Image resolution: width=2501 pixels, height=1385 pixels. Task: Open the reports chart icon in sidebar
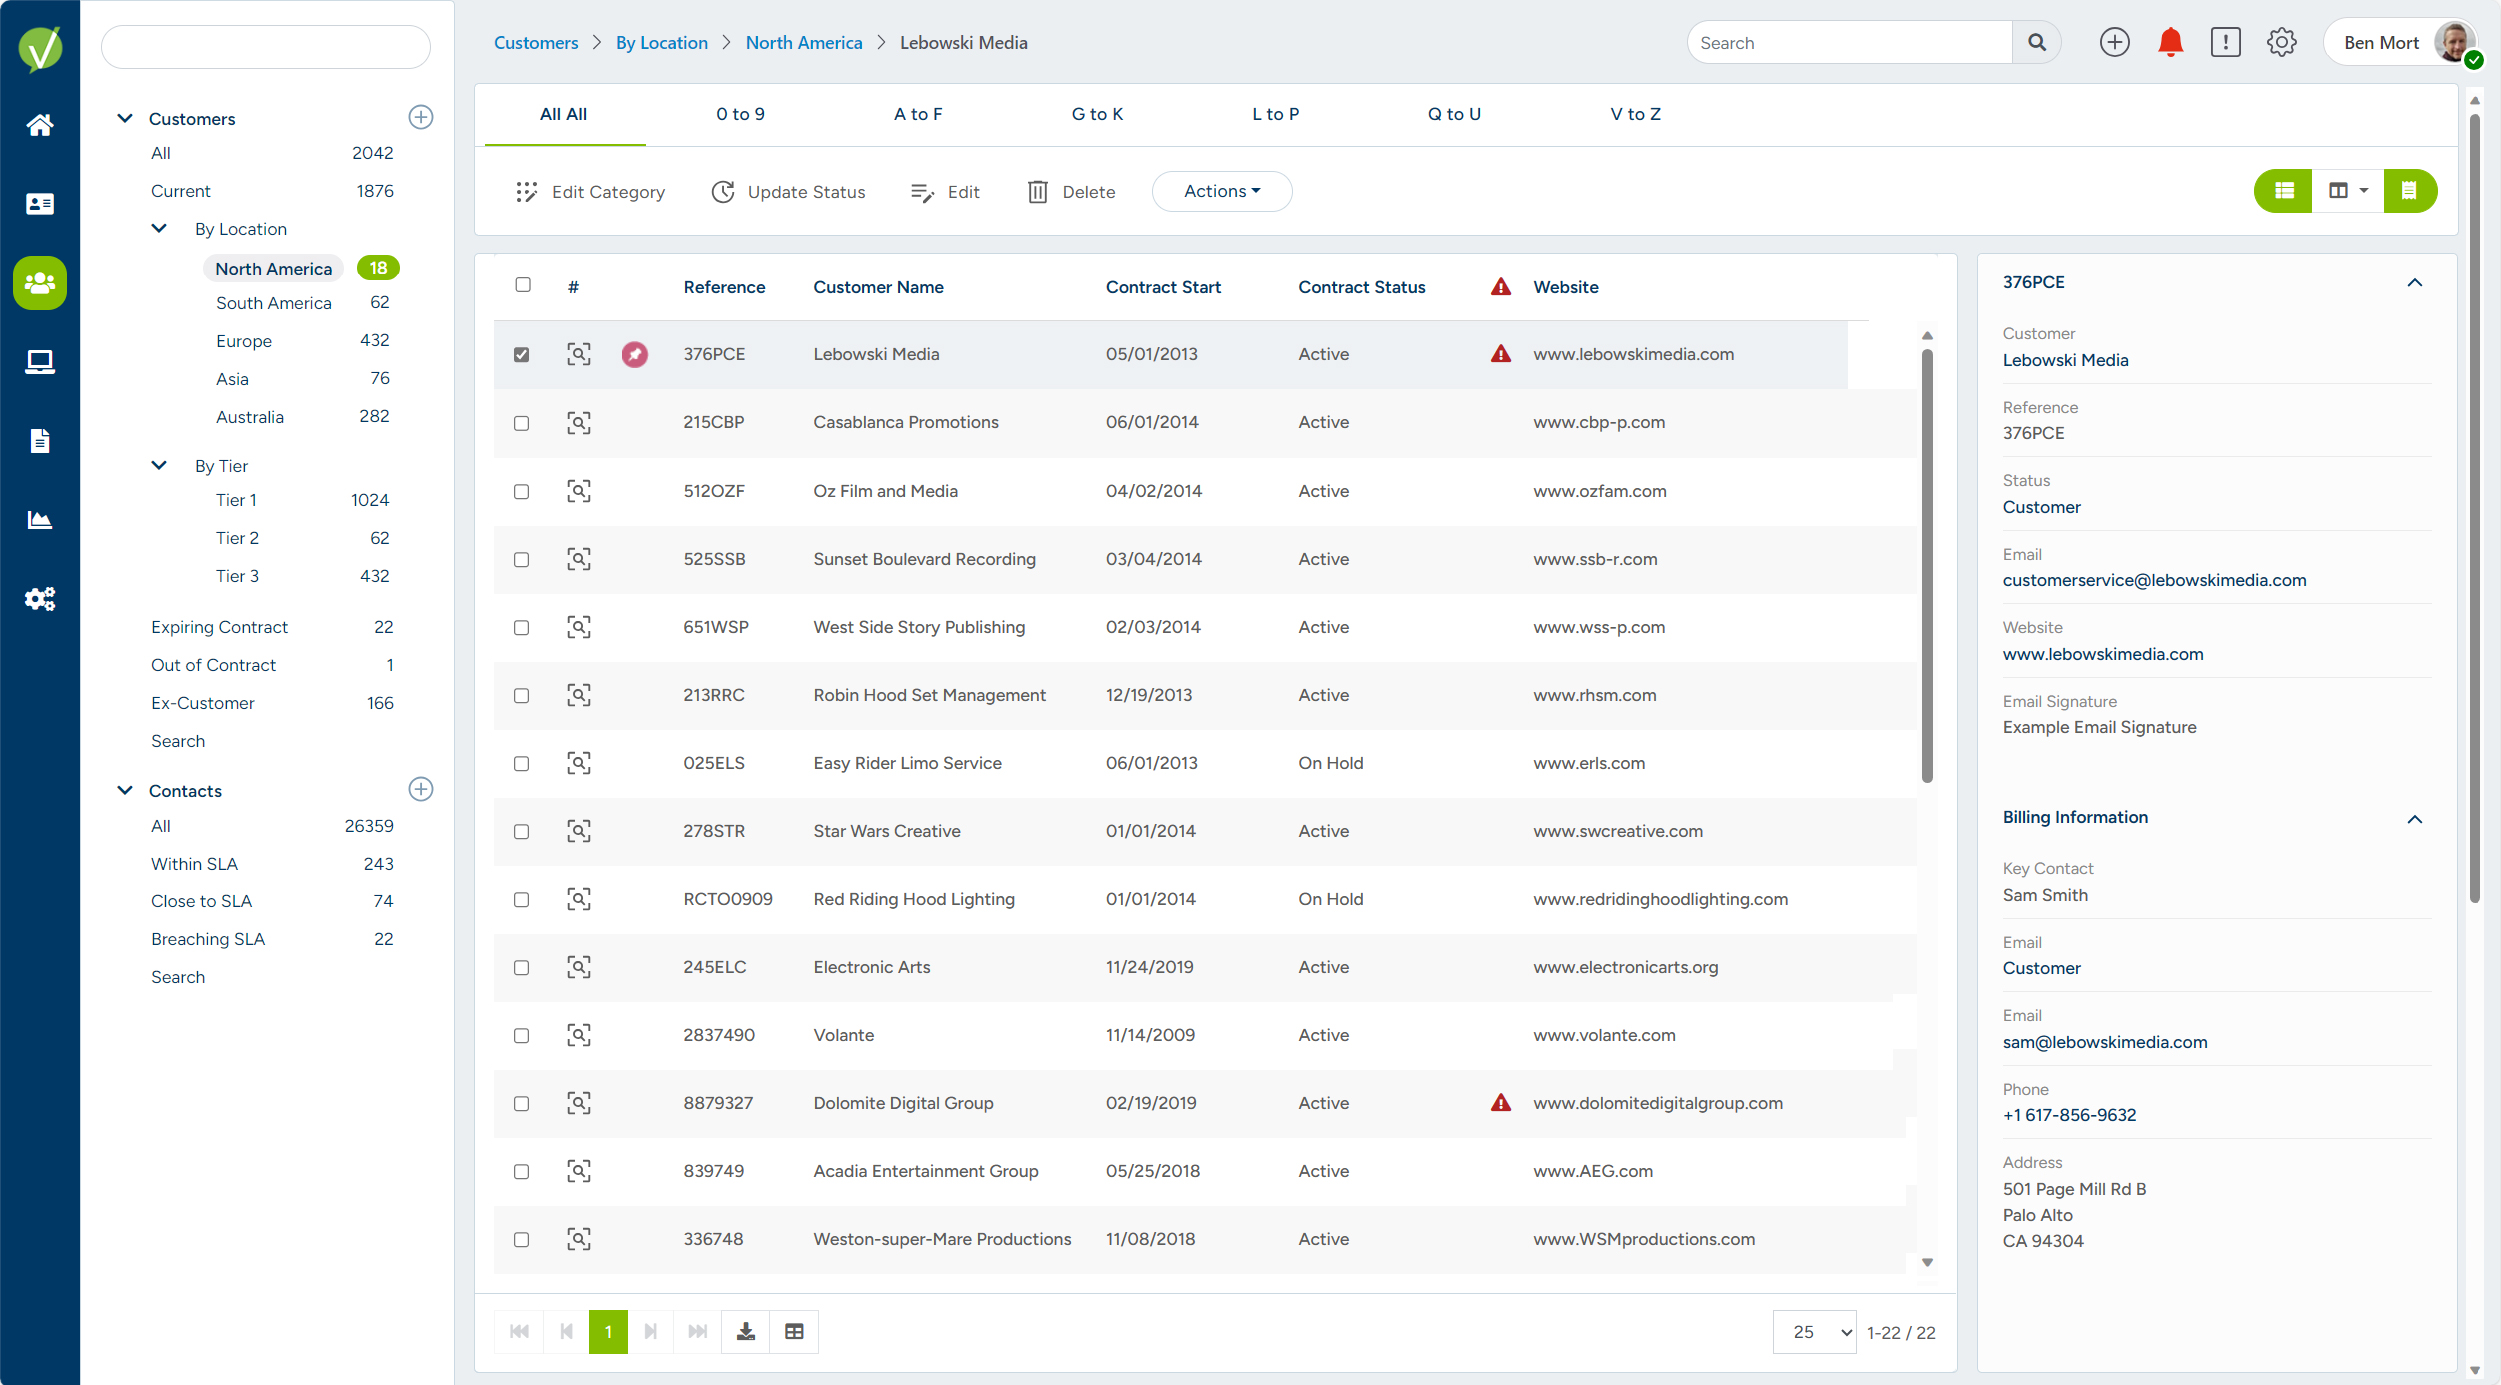(40, 519)
